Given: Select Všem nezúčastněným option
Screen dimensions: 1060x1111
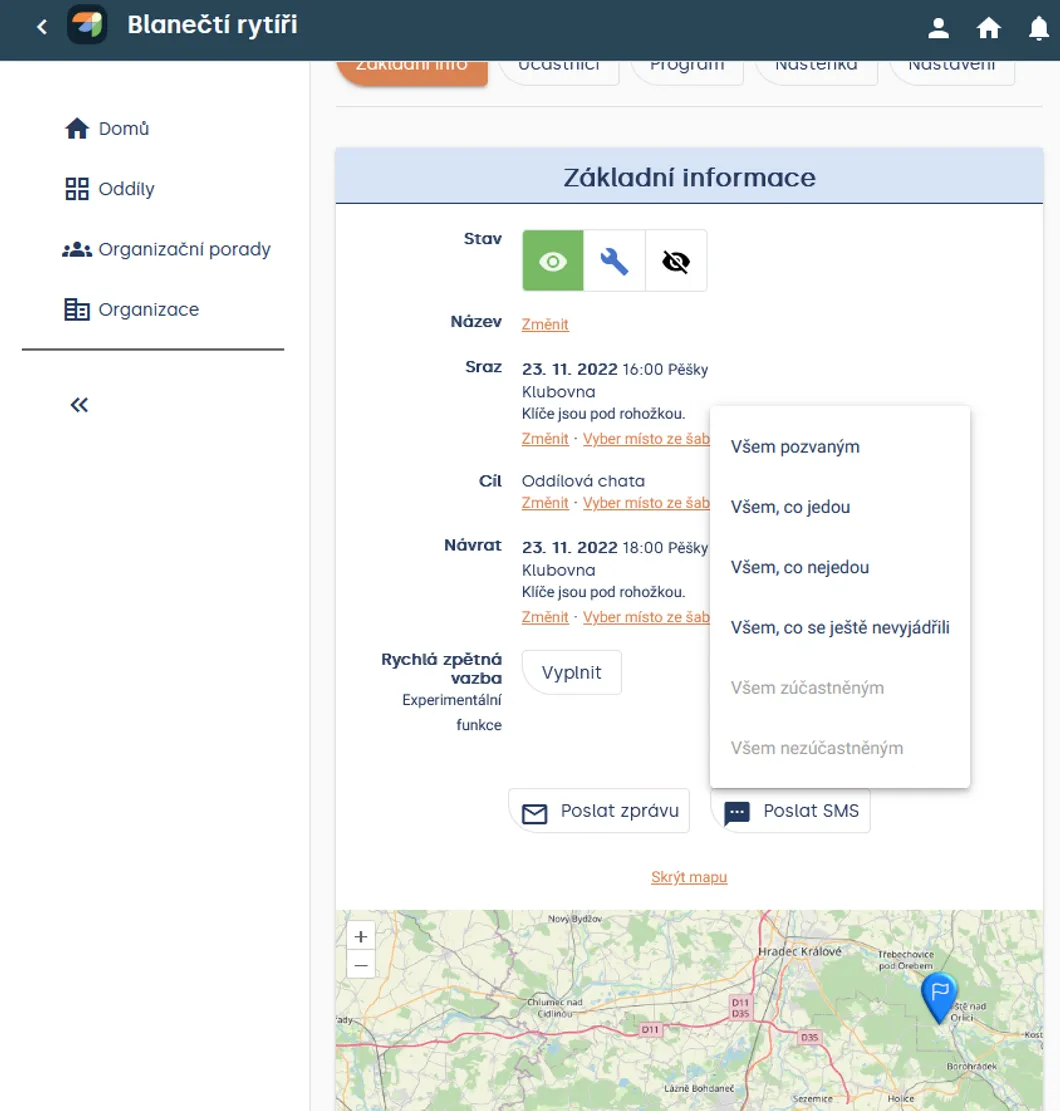Looking at the screenshot, I should pyautogui.click(x=840, y=748).
